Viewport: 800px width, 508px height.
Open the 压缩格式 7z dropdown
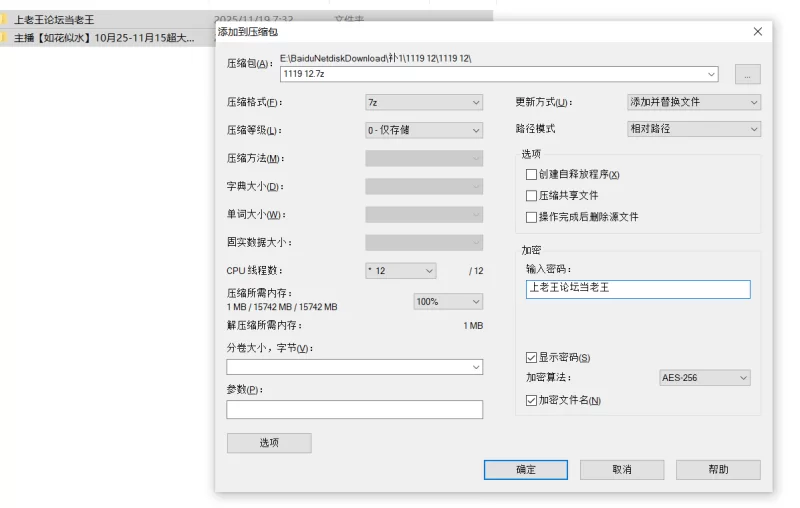click(x=424, y=103)
